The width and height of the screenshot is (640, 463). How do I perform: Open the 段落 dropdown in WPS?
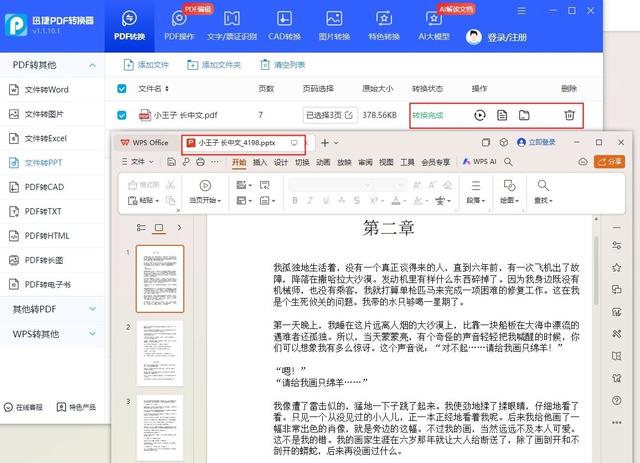(476, 192)
